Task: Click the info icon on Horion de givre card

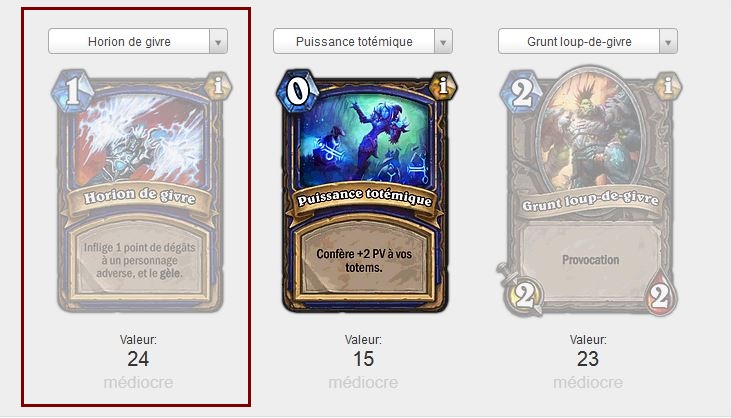Action: pos(218,86)
